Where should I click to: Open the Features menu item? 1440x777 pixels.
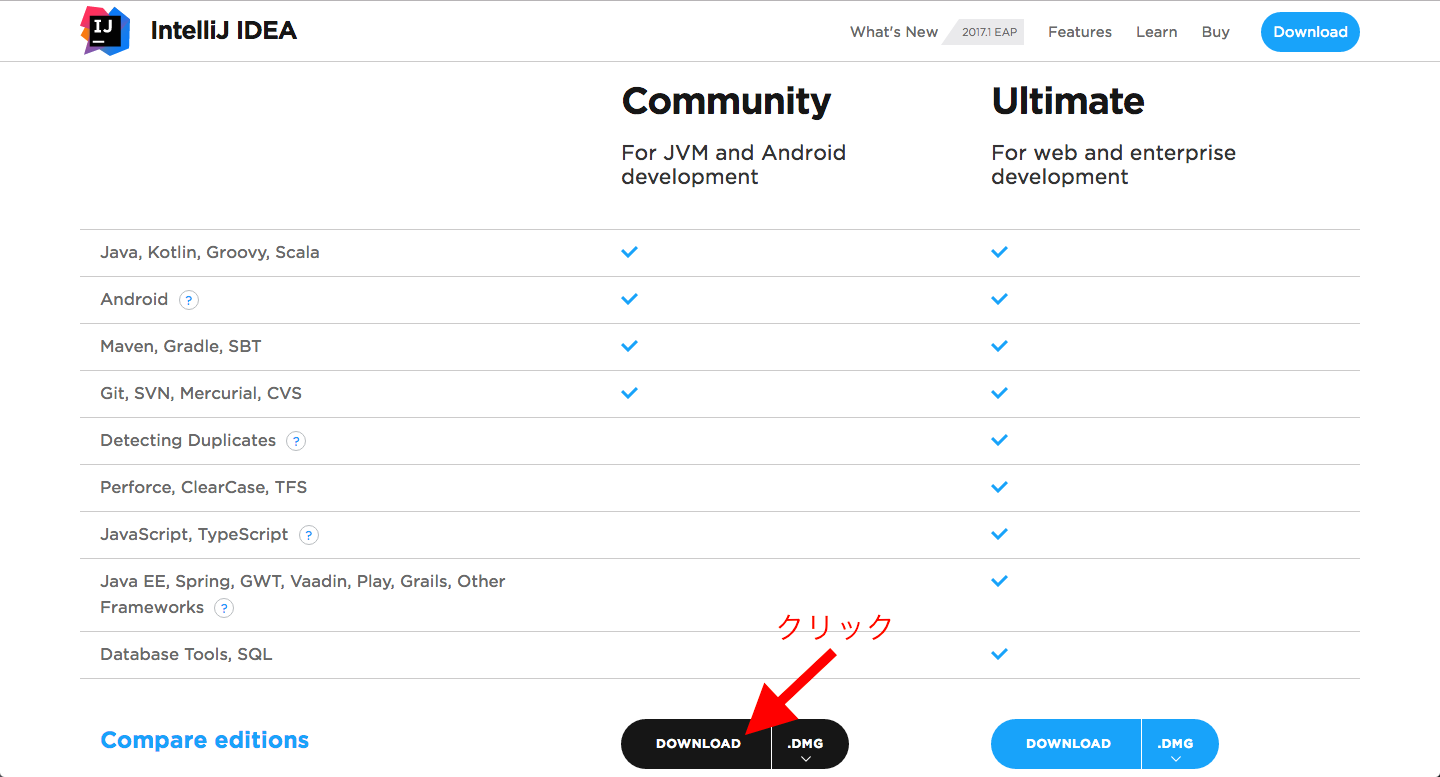coord(1080,32)
